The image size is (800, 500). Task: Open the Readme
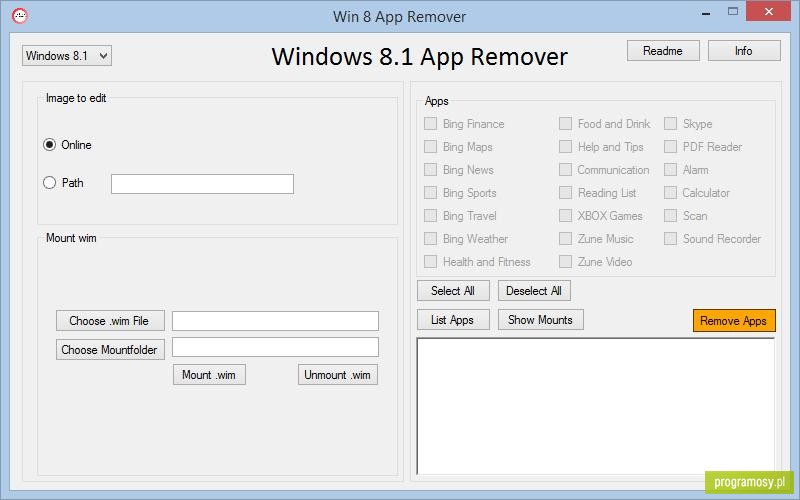click(663, 51)
